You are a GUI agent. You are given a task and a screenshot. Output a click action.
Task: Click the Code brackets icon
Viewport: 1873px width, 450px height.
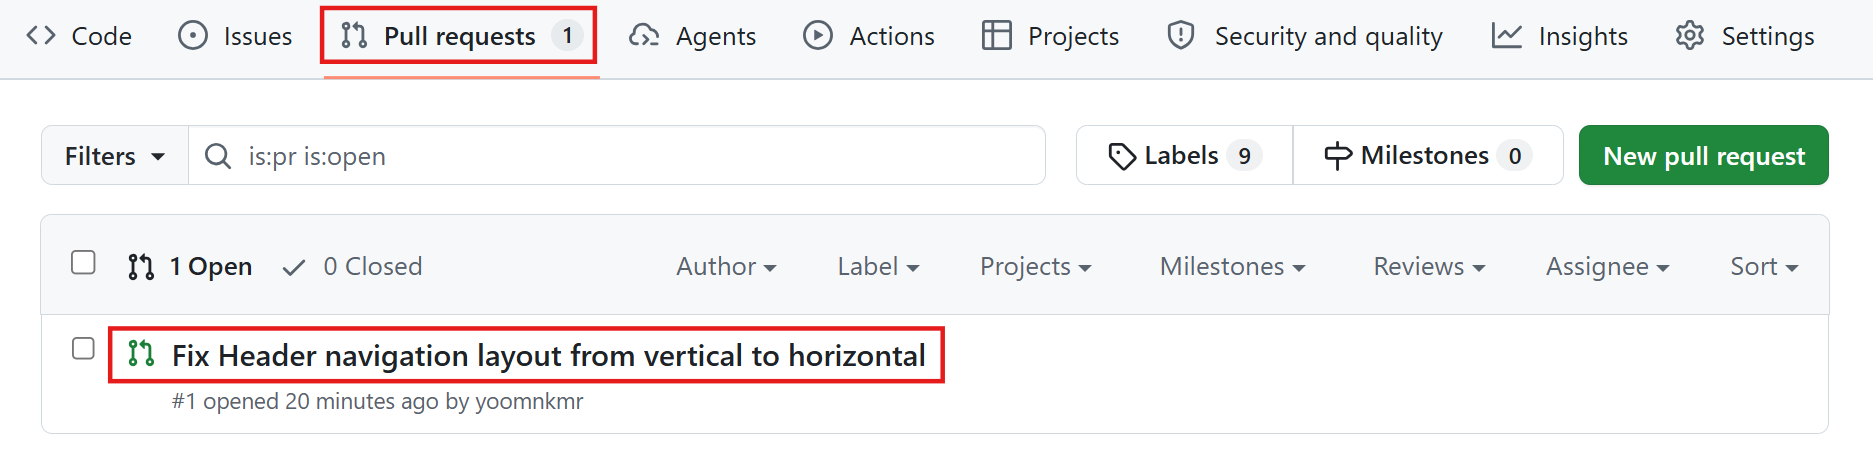click(41, 36)
